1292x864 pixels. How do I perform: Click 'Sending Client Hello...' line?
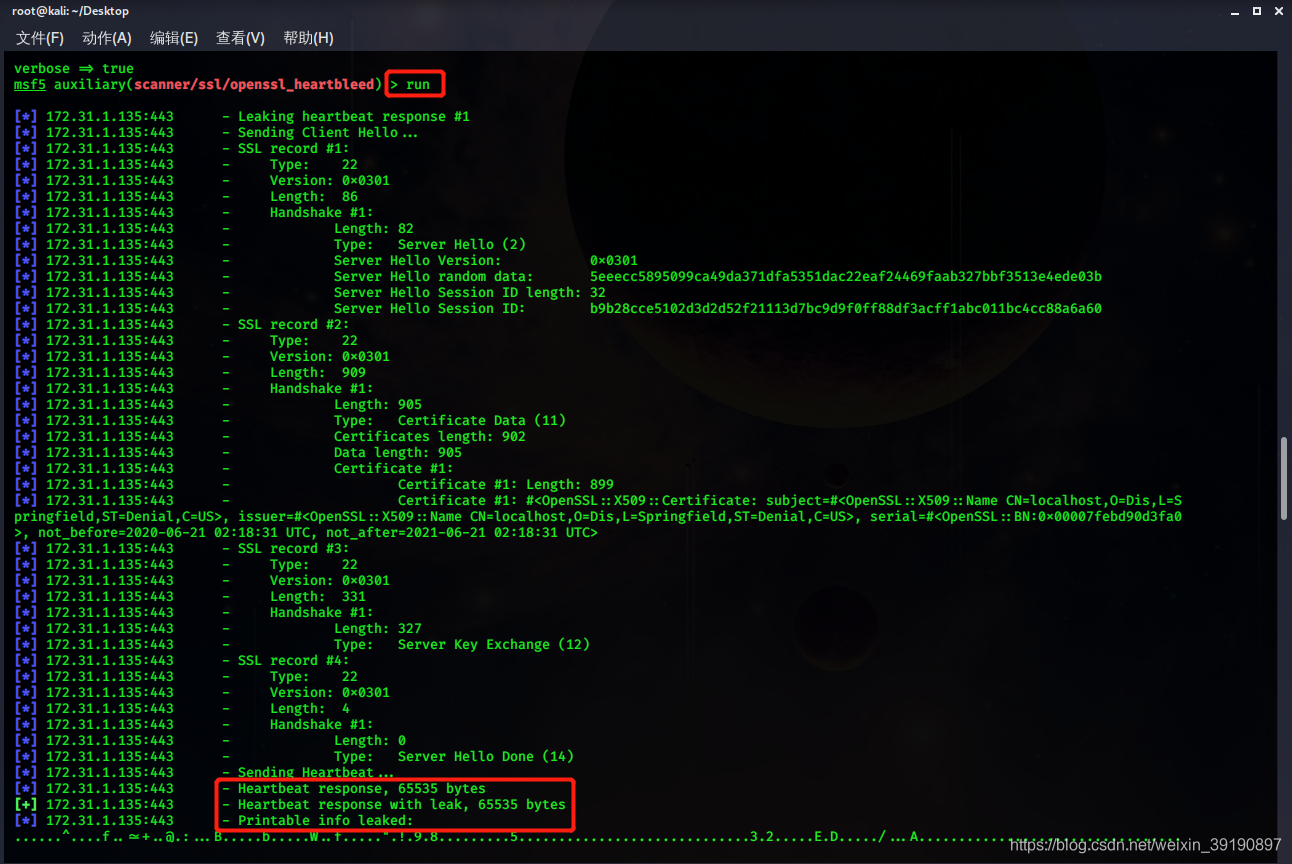tap(328, 133)
